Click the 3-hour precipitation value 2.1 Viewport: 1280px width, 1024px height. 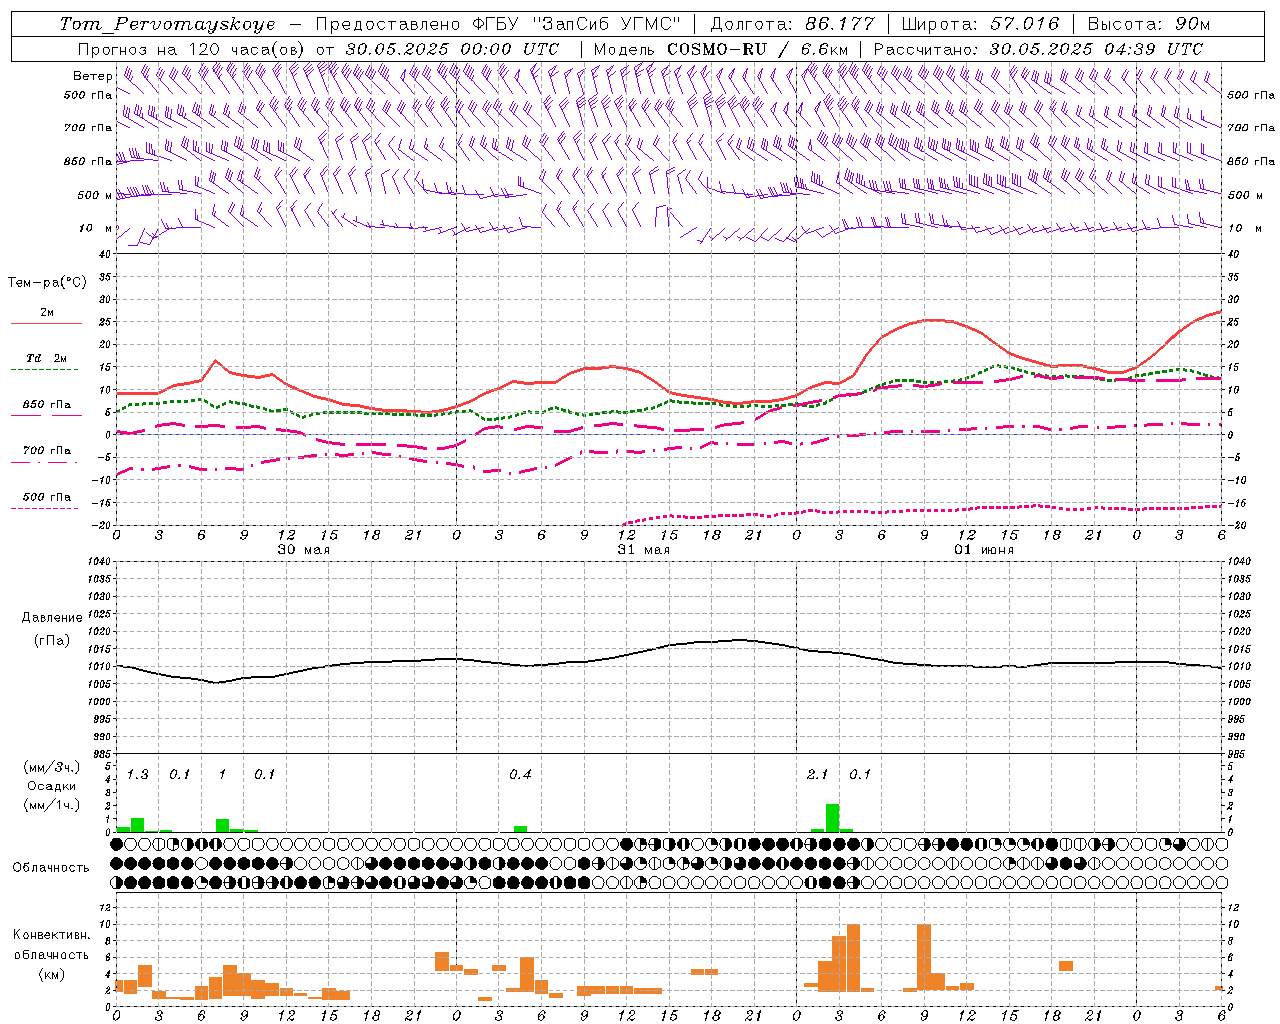[x=817, y=774]
